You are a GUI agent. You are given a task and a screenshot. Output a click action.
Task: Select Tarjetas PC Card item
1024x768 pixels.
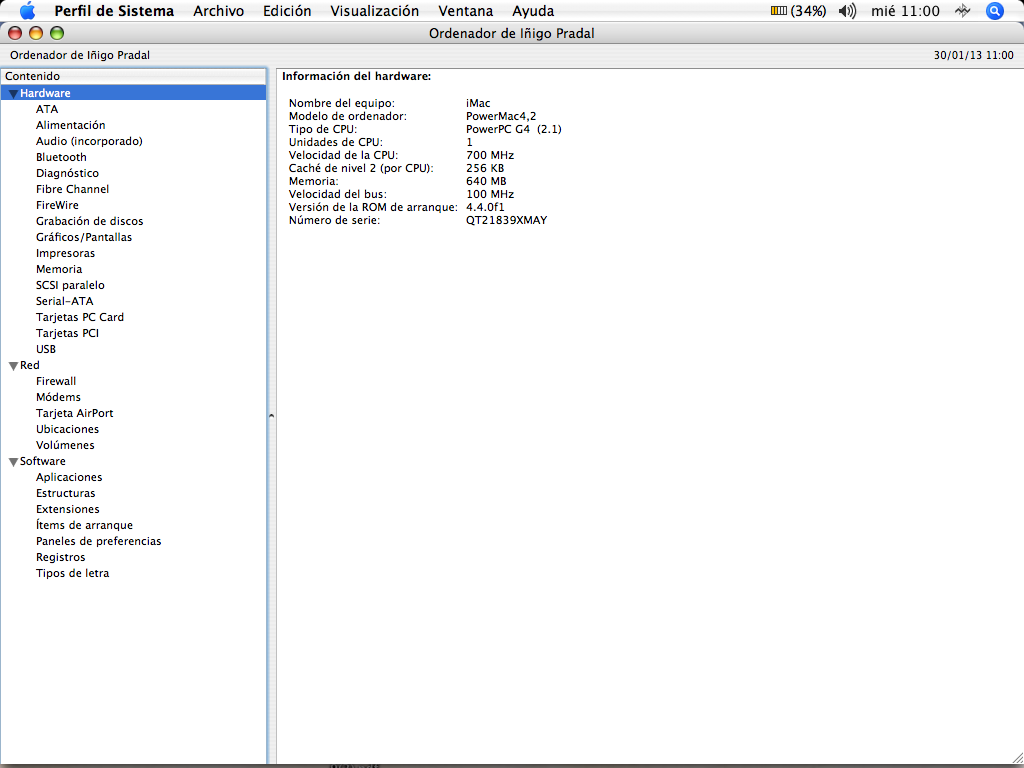tap(80, 317)
